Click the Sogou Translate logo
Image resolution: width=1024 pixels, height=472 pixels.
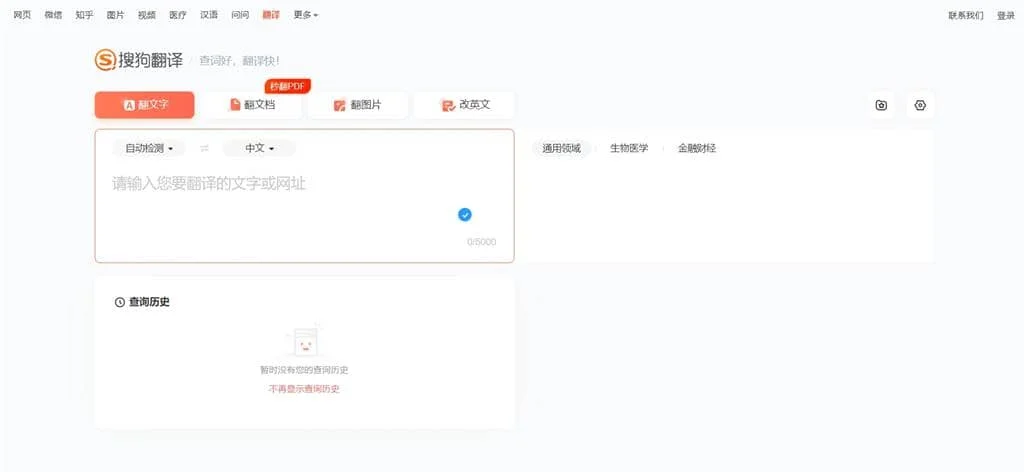[x=139, y=60]
